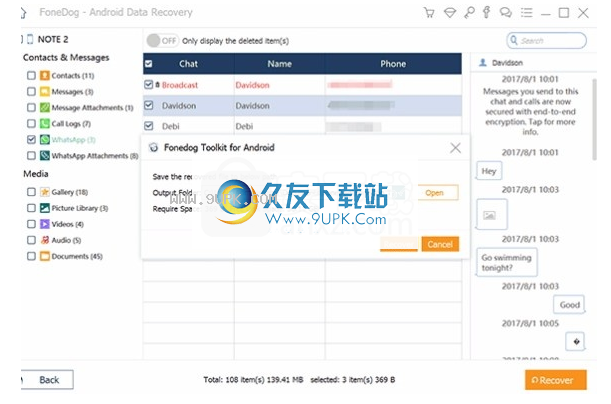Viewport: 611px width, 404px height.
Task: Click the Videos icon
Action: (45, 224)
